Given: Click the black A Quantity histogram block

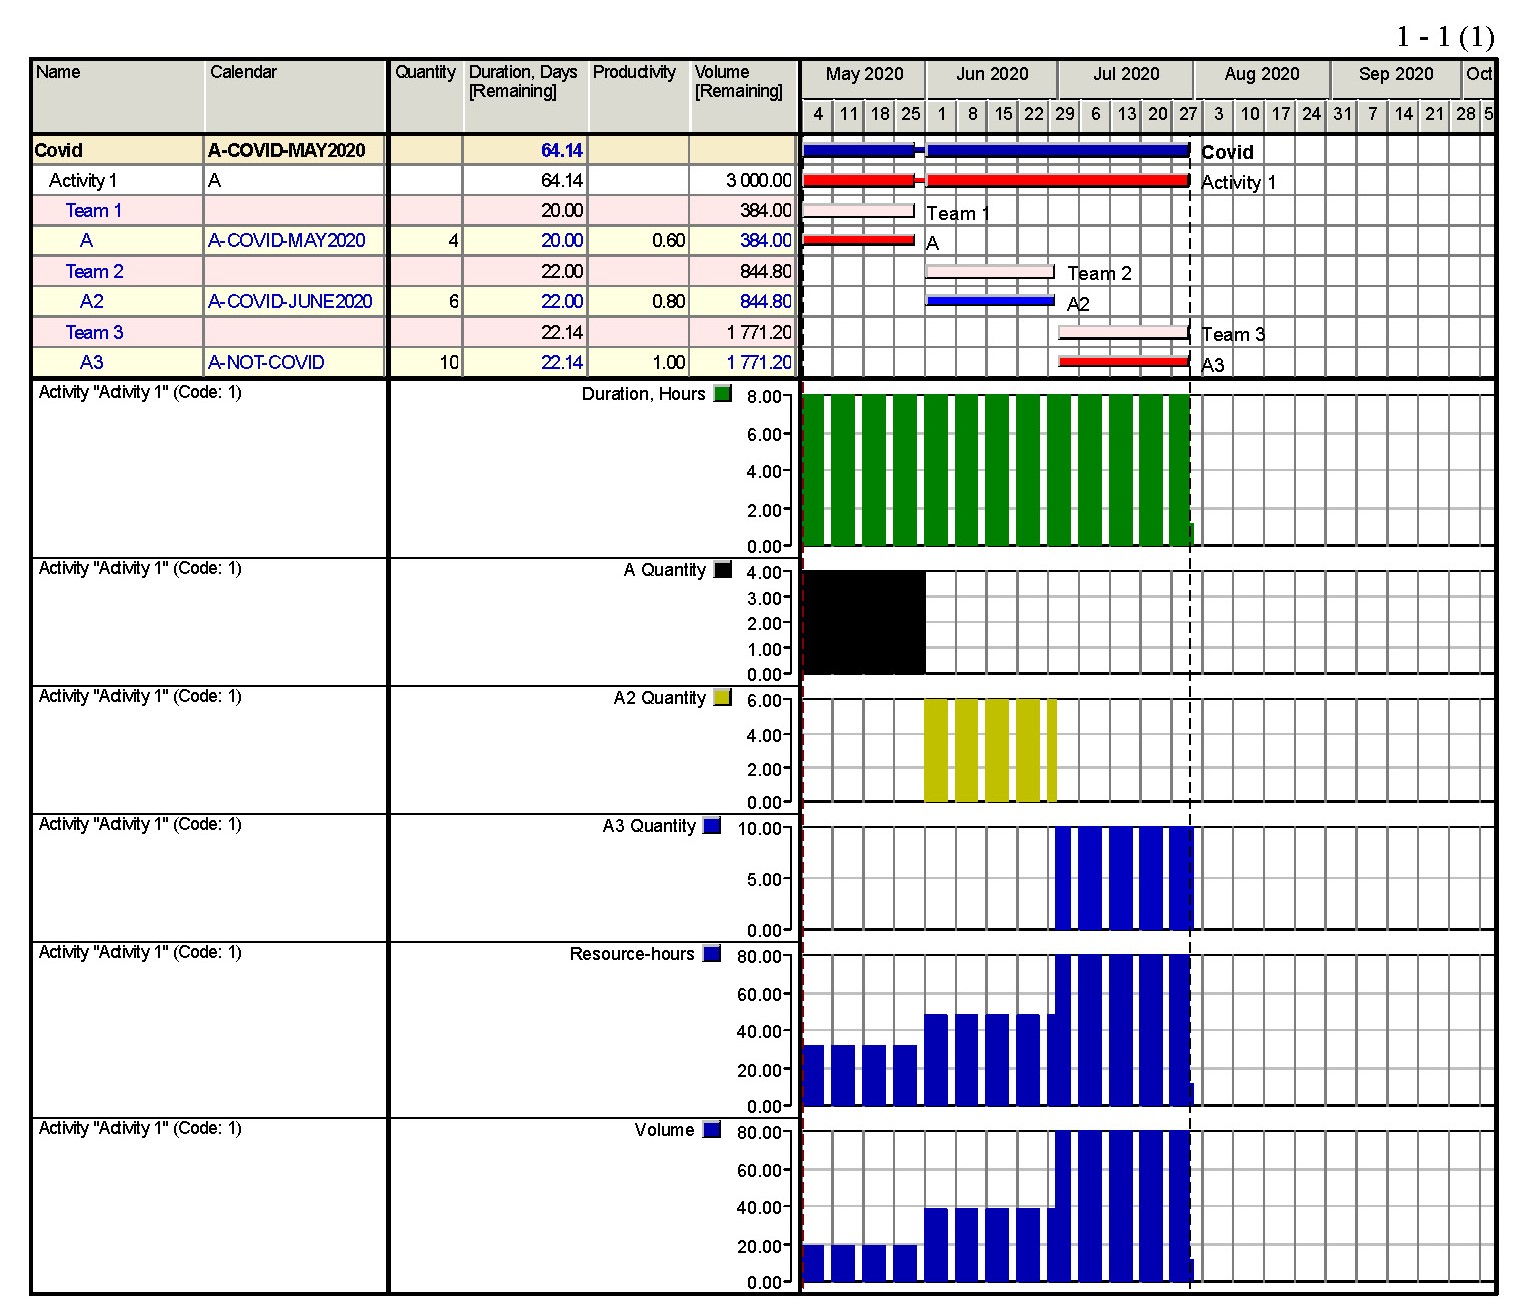Looking at the screenshot, I should pos(864,622).
